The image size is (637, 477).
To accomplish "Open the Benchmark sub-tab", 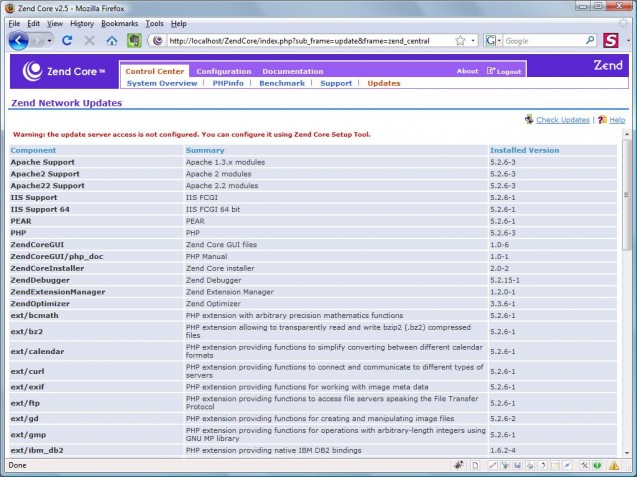I will pyautogui.click(x=282, y=83).
